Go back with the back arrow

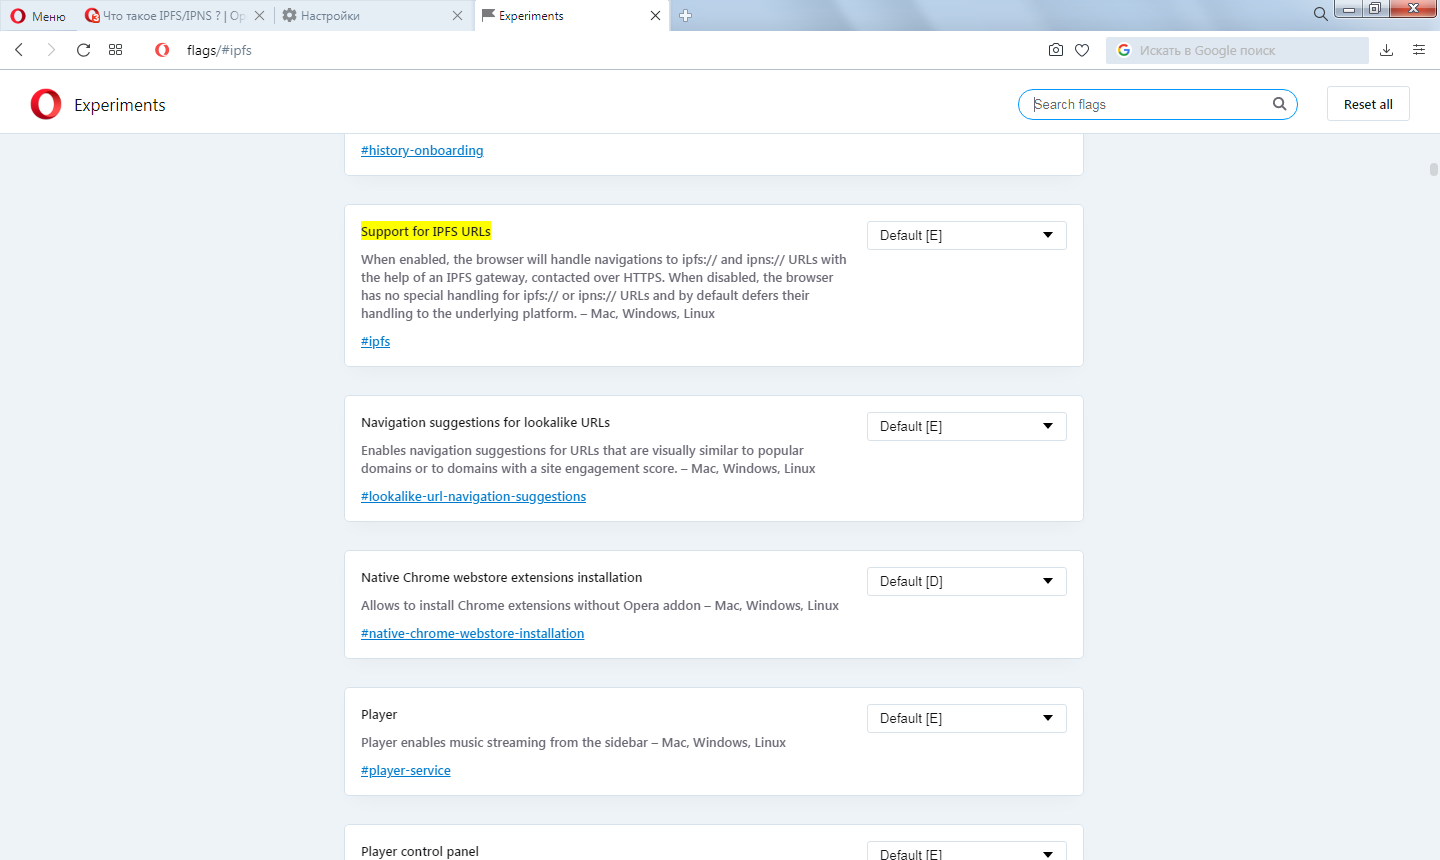[x=19, y=50]
